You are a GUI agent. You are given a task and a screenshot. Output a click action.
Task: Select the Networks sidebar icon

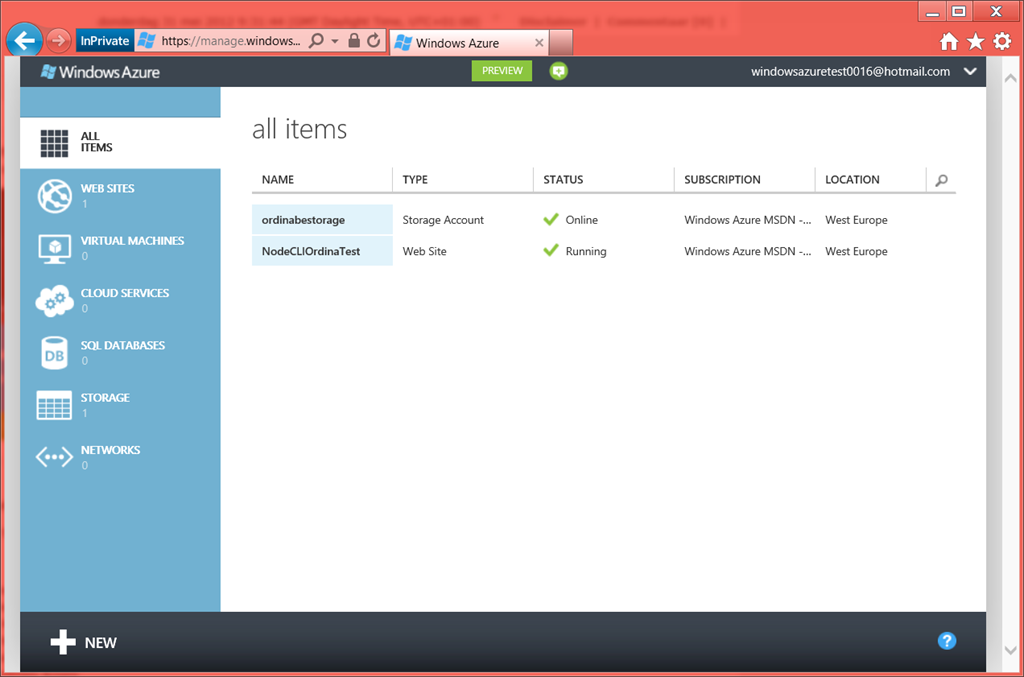point(54,457)
